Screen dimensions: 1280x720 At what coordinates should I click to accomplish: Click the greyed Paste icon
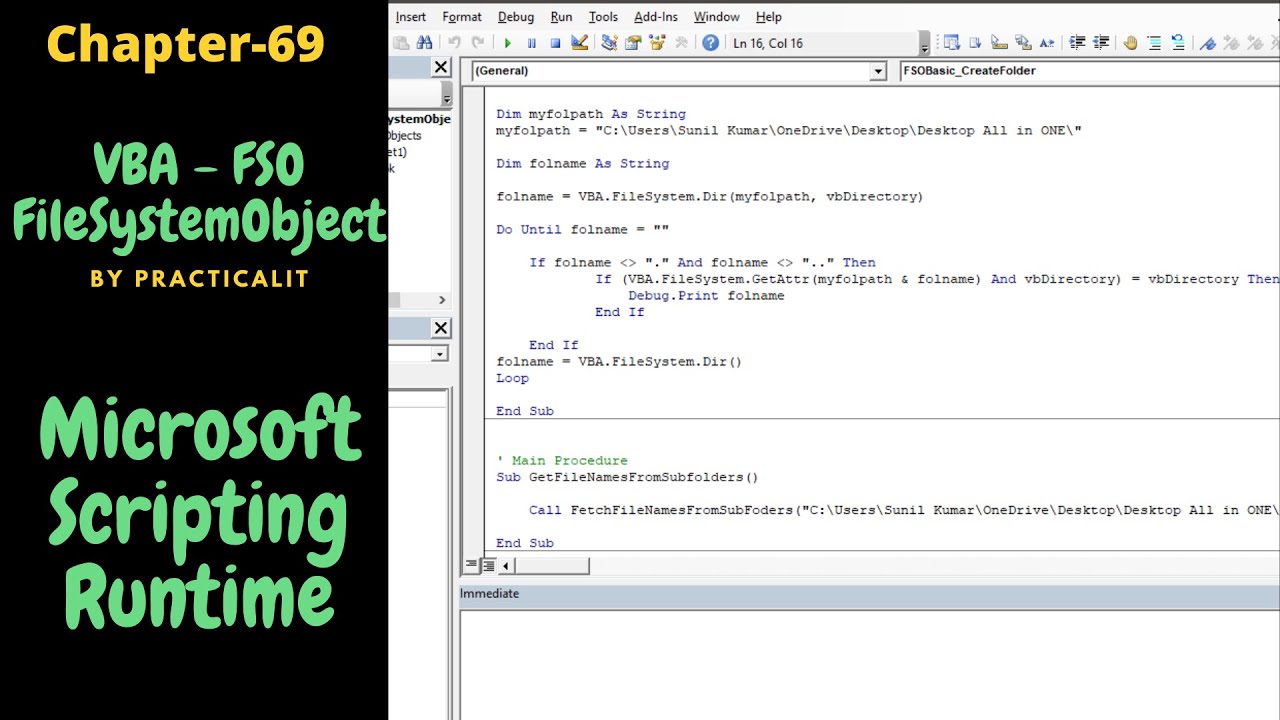click(x=400, y=43)
